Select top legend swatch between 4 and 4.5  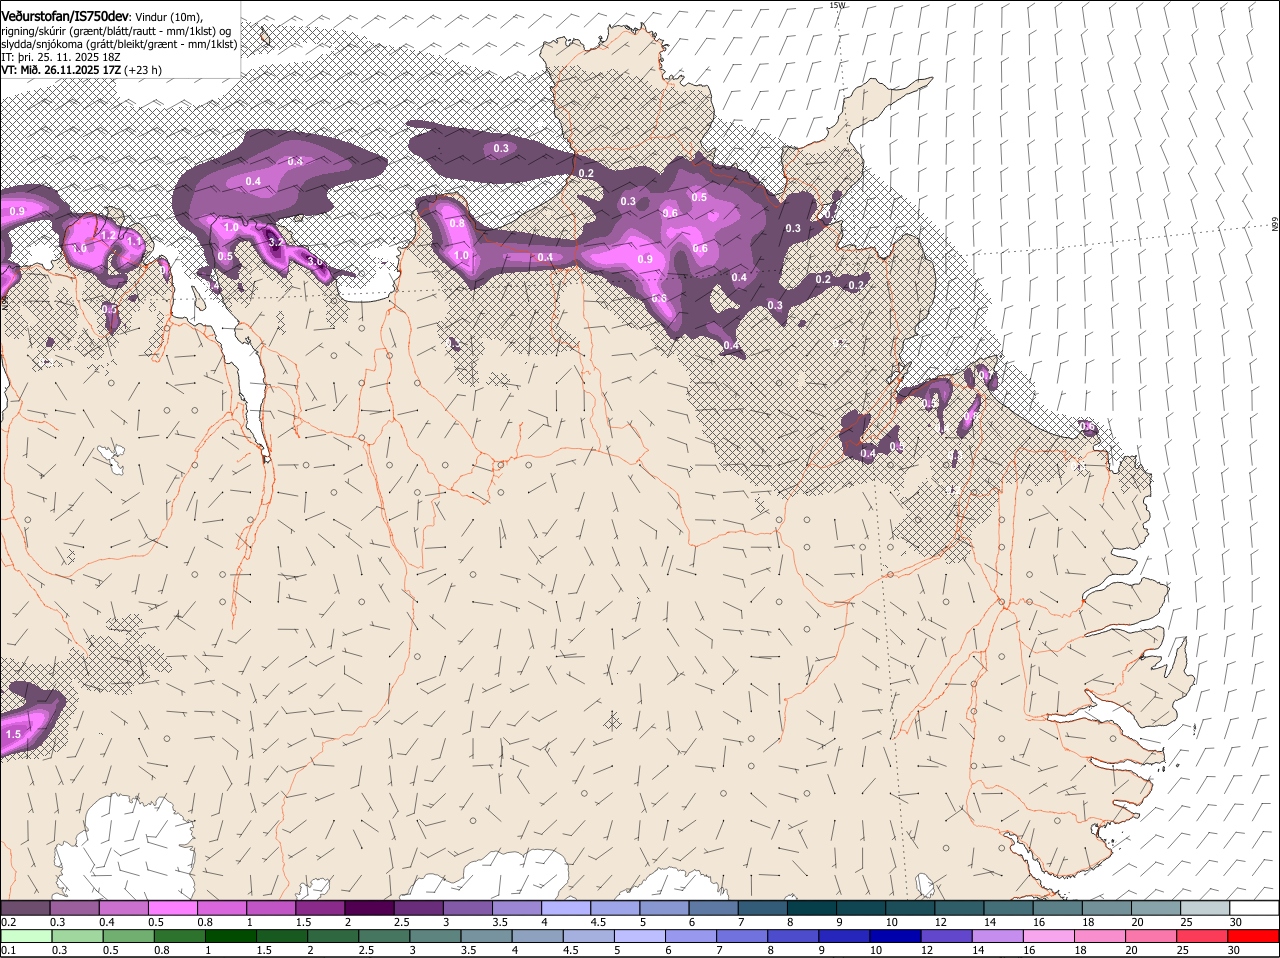[566, 907]
